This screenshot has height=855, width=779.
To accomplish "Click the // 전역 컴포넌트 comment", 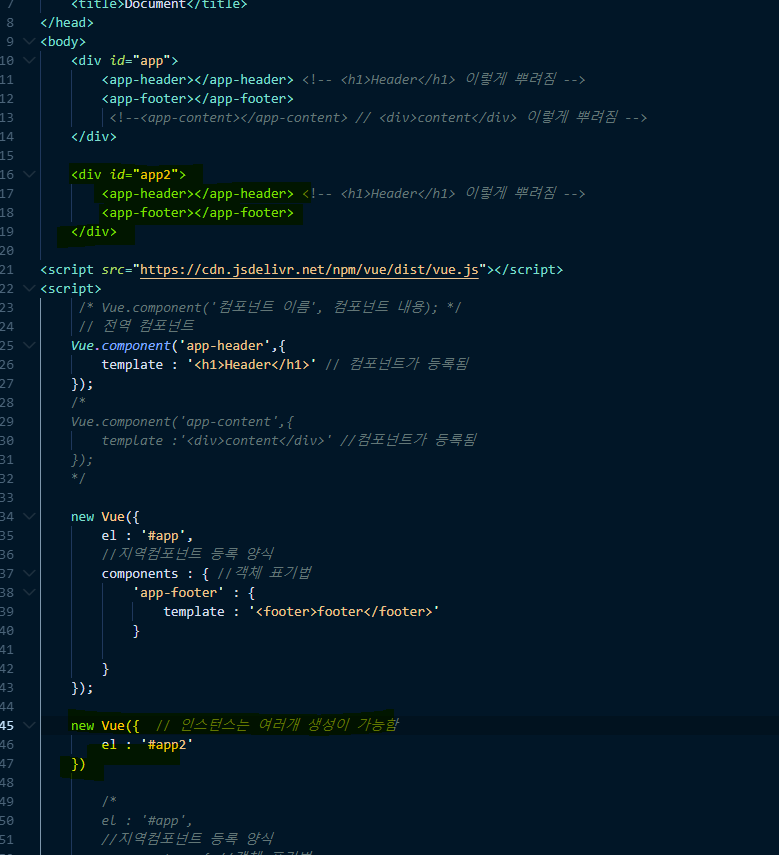I will point(136,326).
